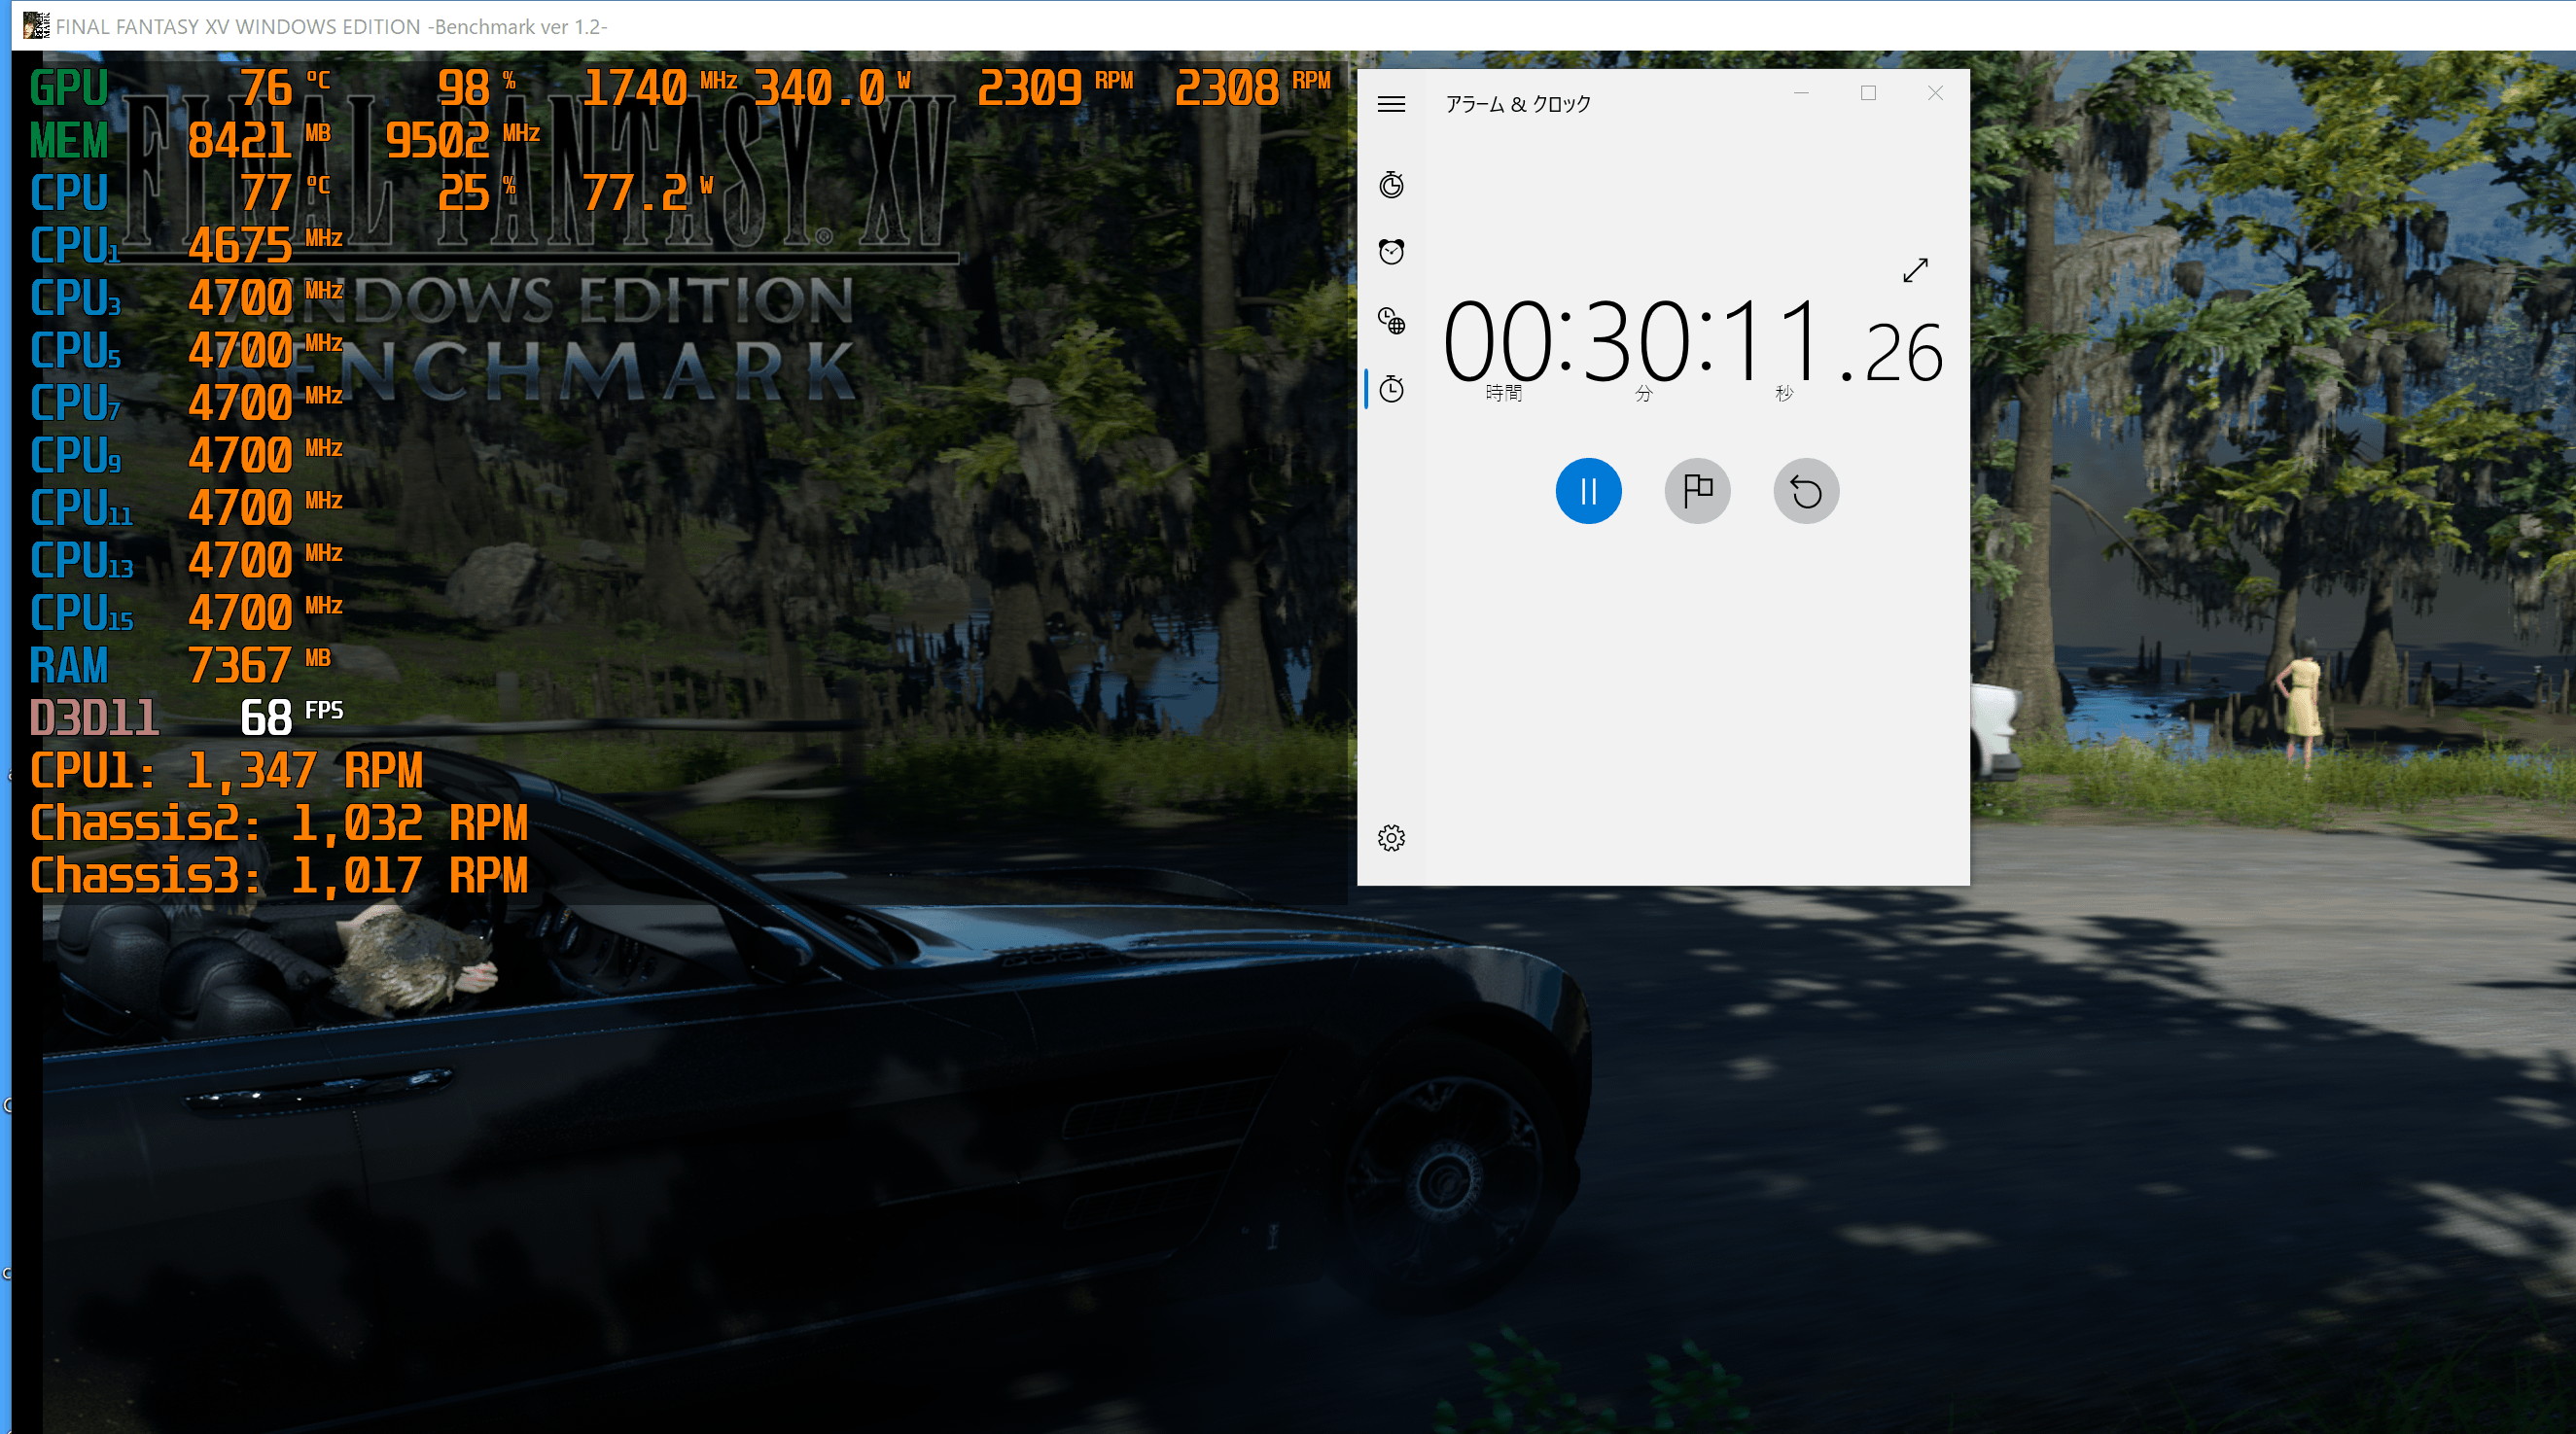Switch to the Alarm clock tab

(1391, 251)
